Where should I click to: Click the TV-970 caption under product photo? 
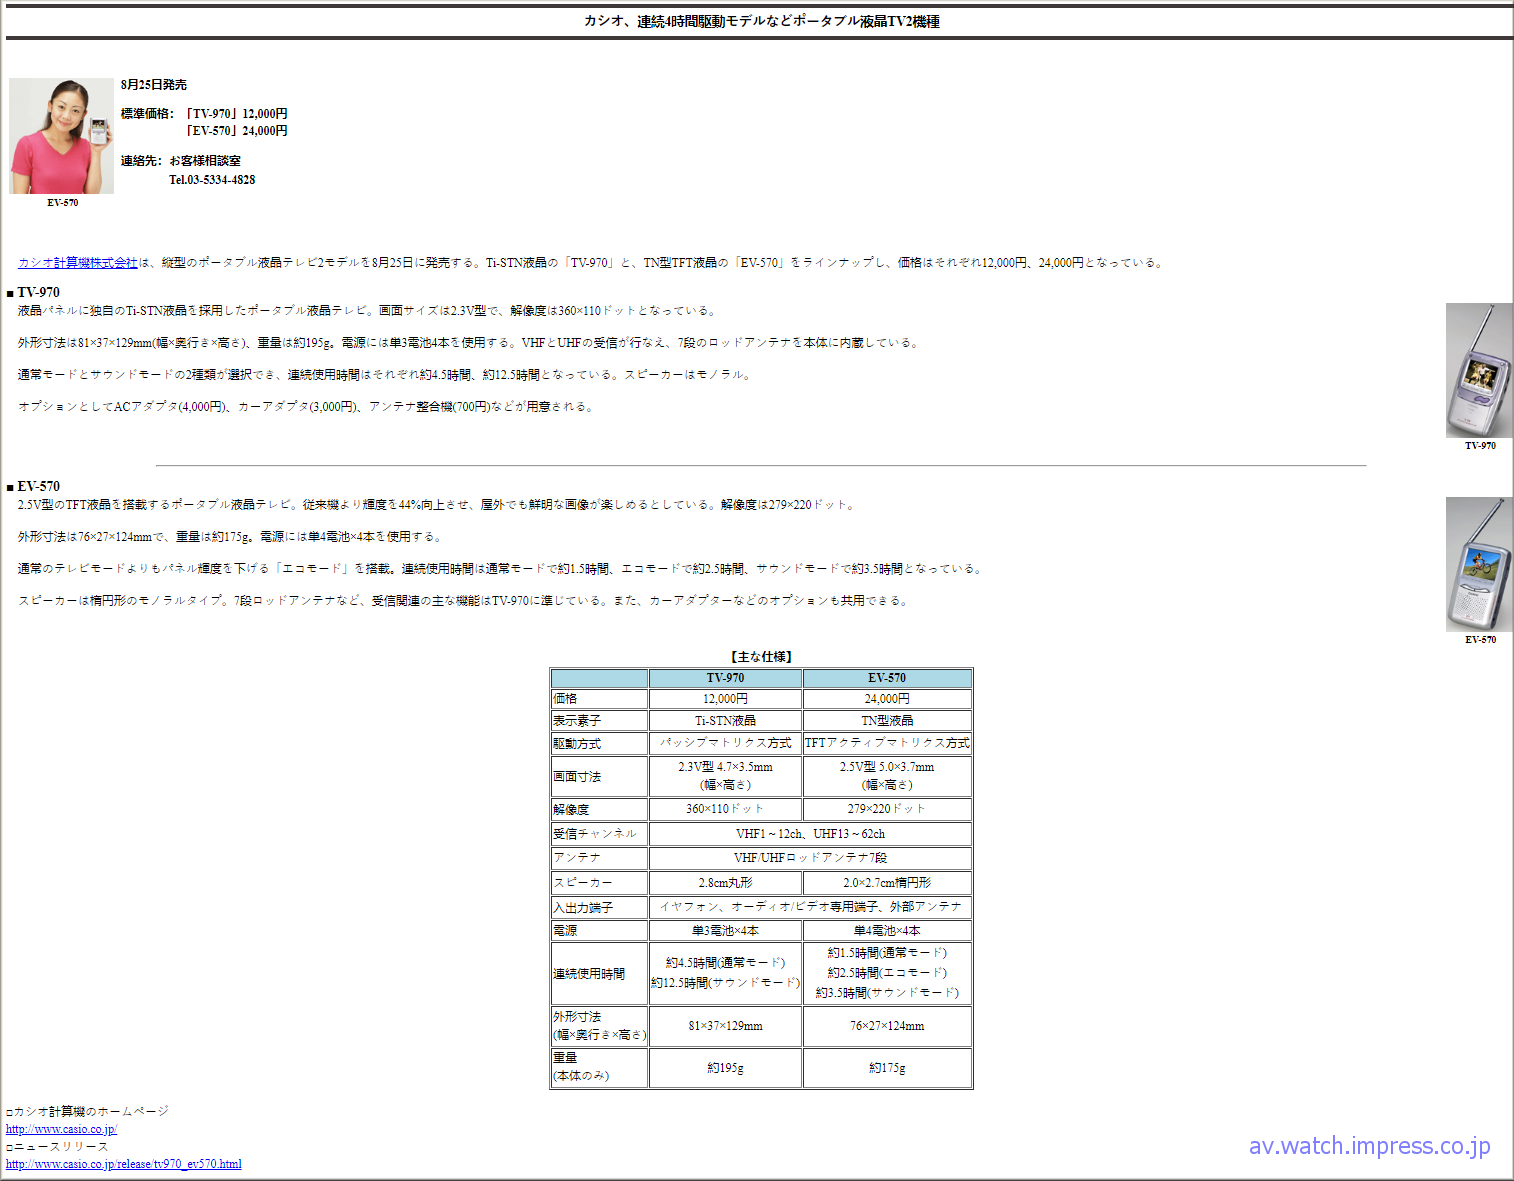click(x=1480, y=446)
